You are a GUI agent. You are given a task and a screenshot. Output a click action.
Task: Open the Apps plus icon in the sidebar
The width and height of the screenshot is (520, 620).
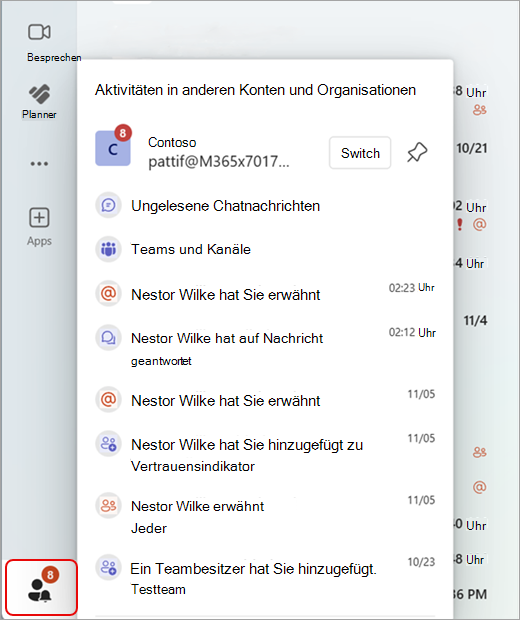(39, 217)
